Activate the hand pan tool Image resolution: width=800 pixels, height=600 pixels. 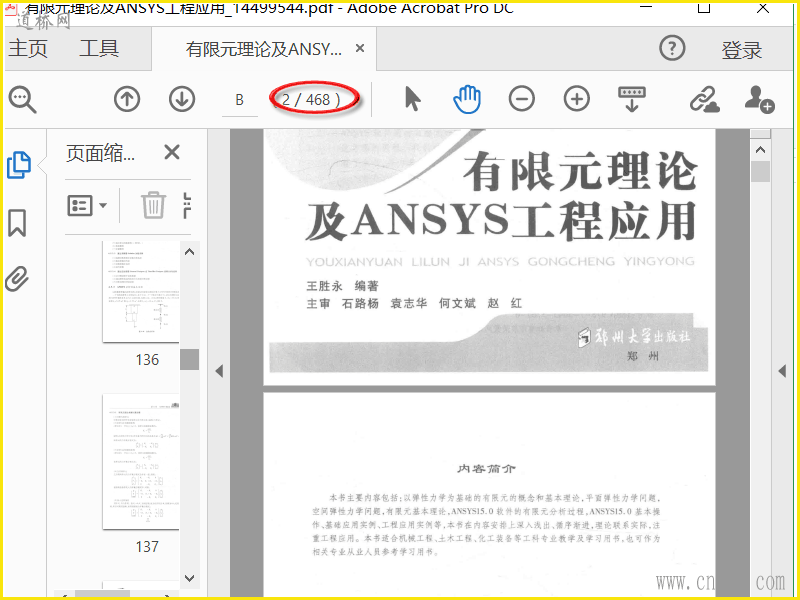[x=467, y=99]
